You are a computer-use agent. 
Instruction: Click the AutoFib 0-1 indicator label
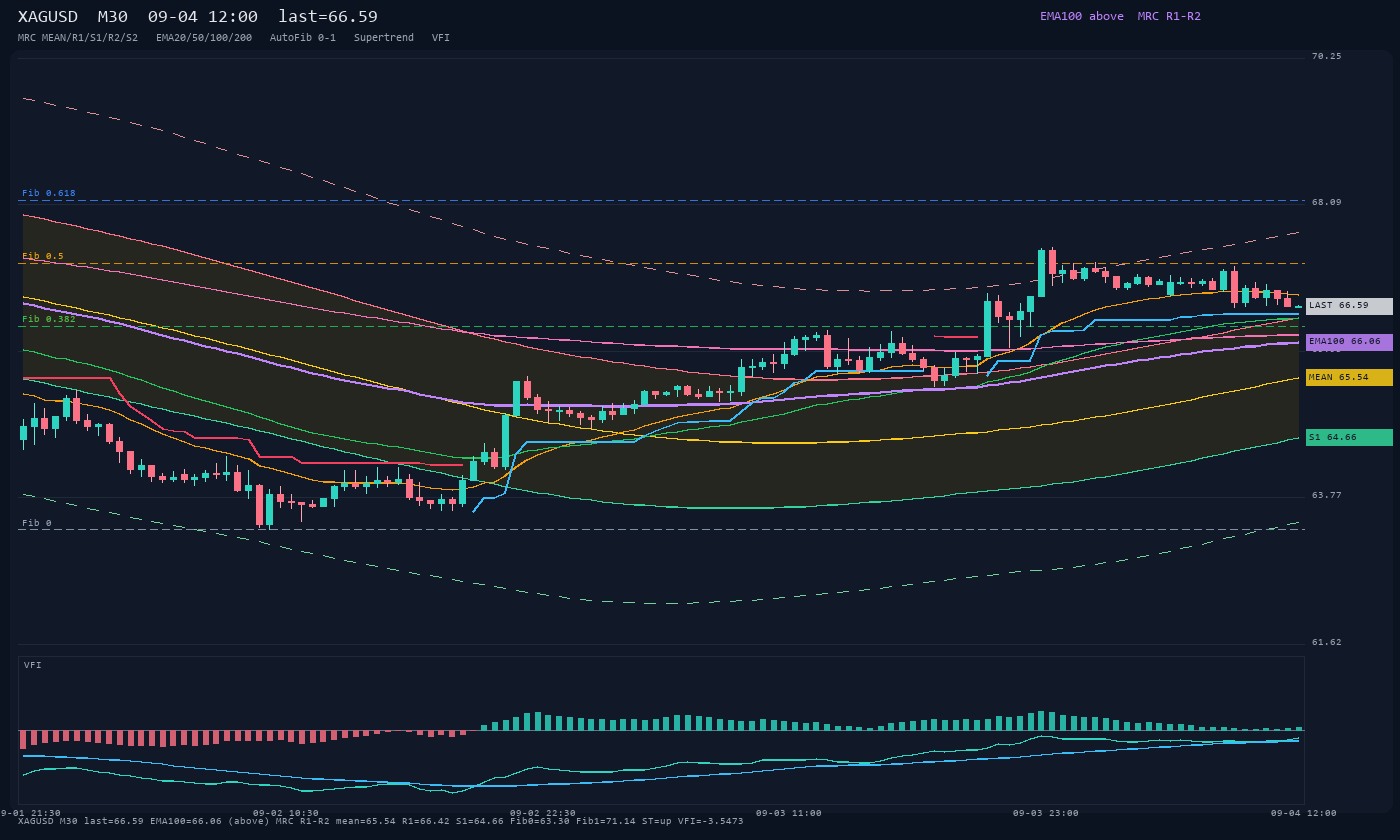click(303, 38)
